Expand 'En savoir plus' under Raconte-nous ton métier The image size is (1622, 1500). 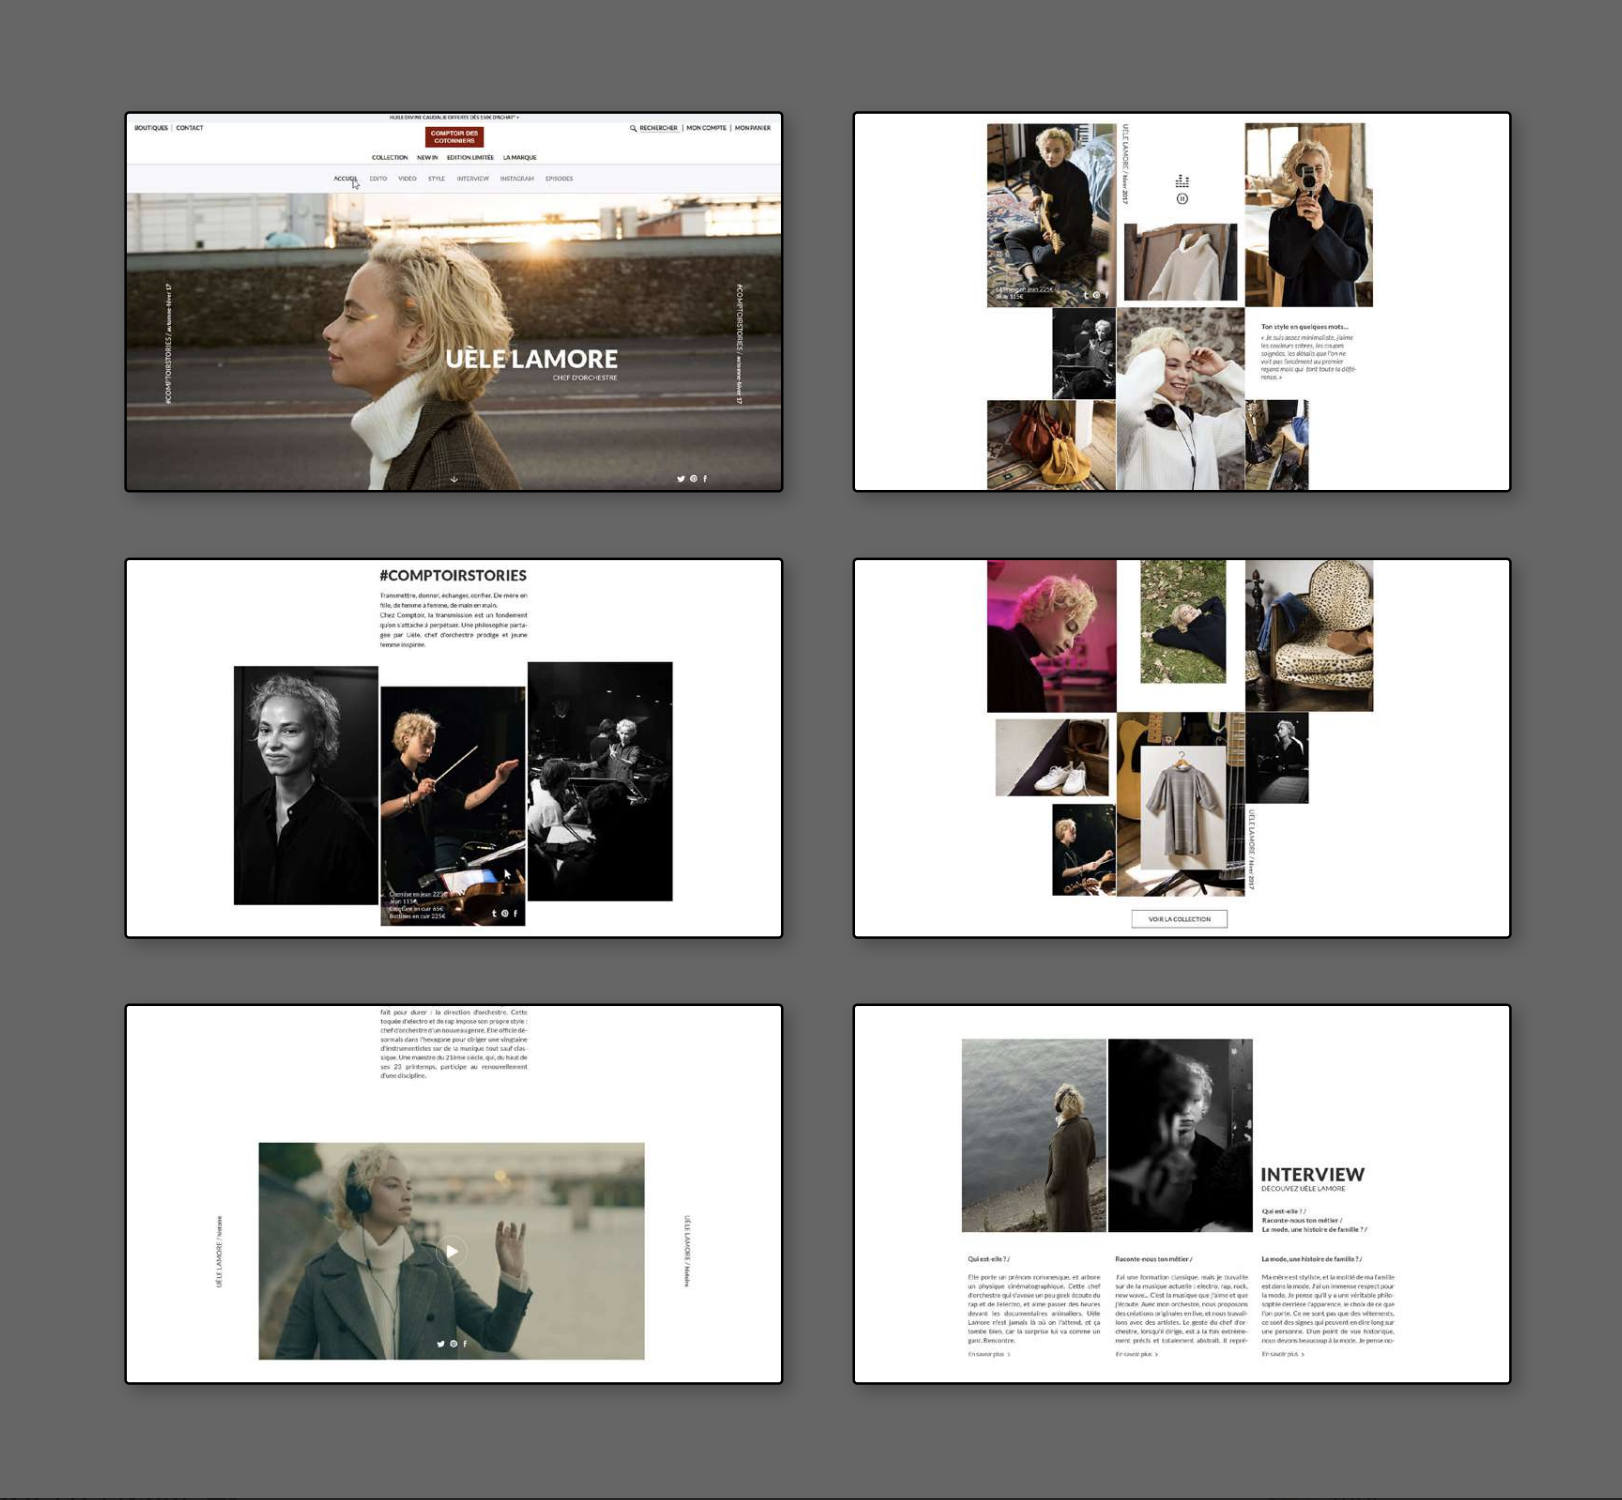(x=1136, y=1354)
